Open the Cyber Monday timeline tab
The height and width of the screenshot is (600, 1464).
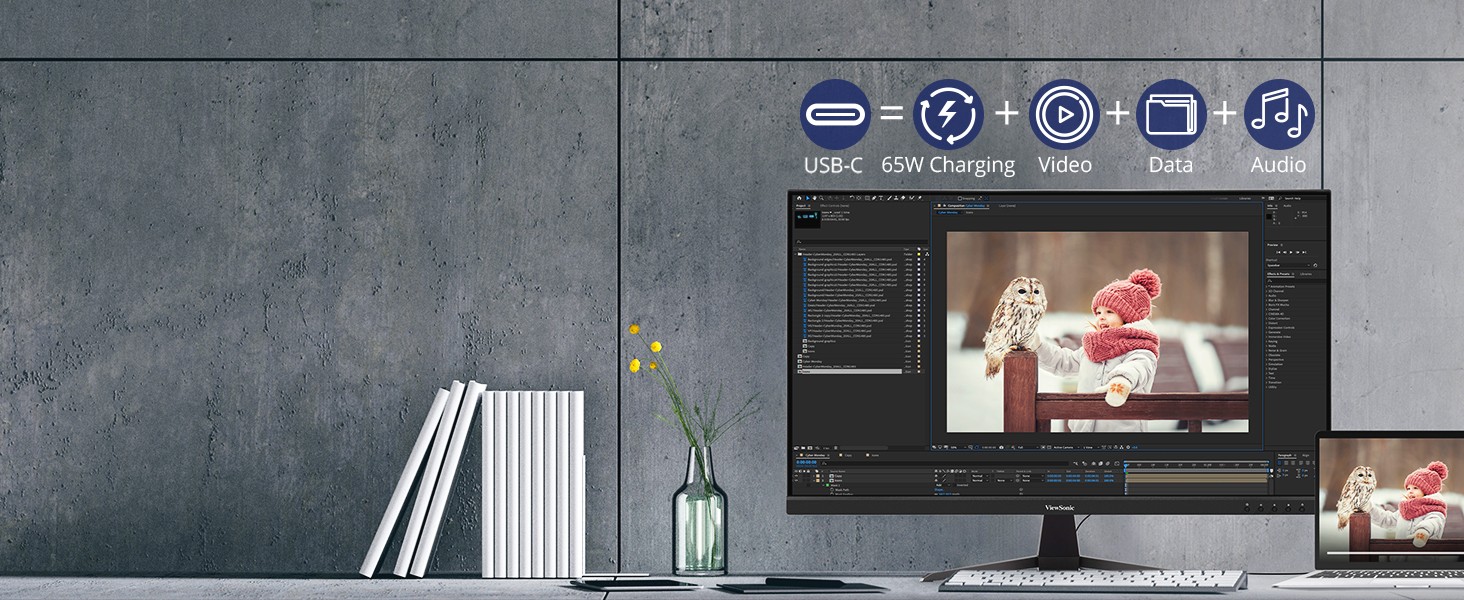[816, 456]
